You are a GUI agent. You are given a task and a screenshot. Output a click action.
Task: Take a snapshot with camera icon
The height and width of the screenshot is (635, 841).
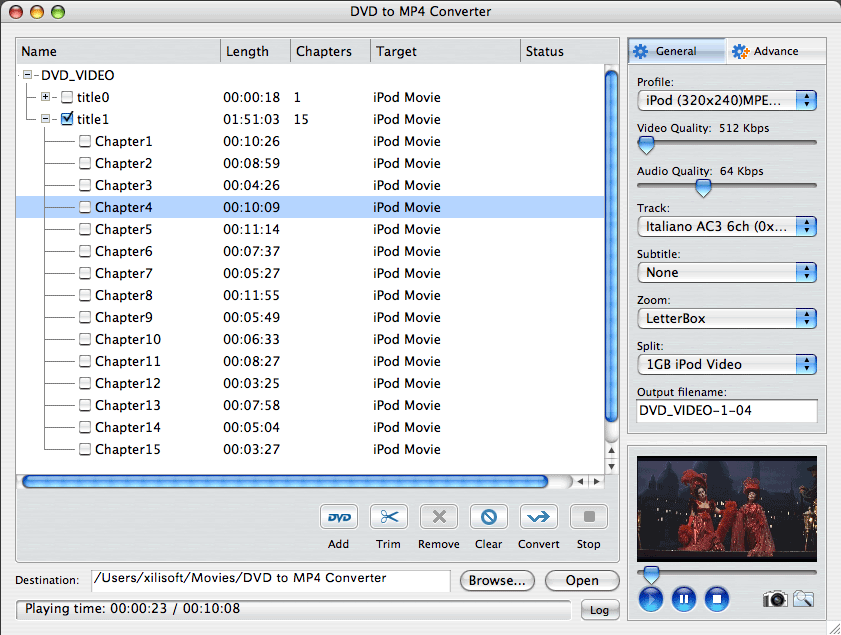click(x=774, y=599)
